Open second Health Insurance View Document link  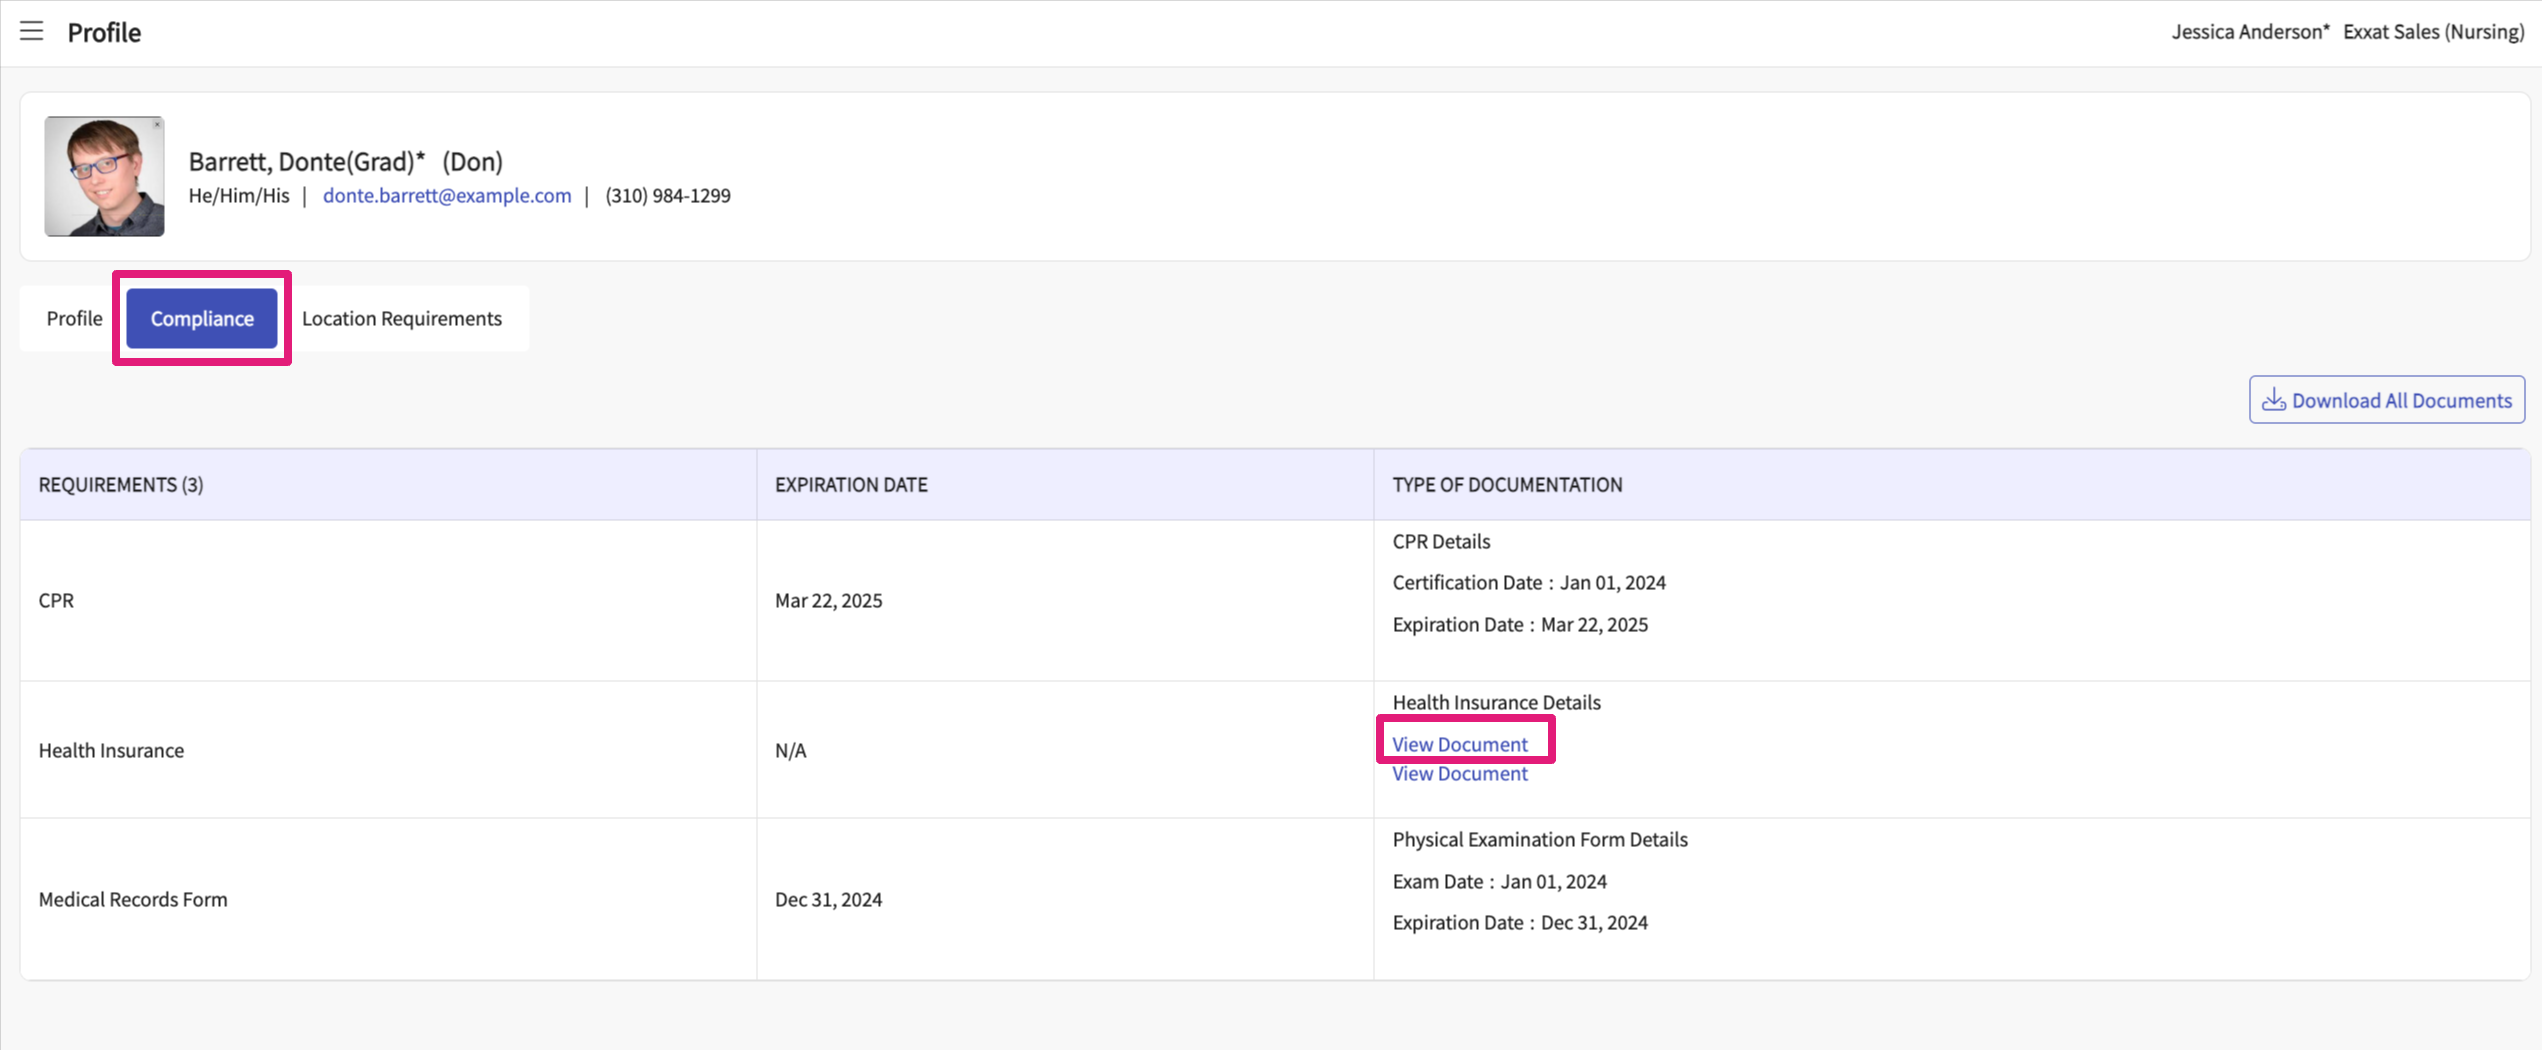[1459, 774]
